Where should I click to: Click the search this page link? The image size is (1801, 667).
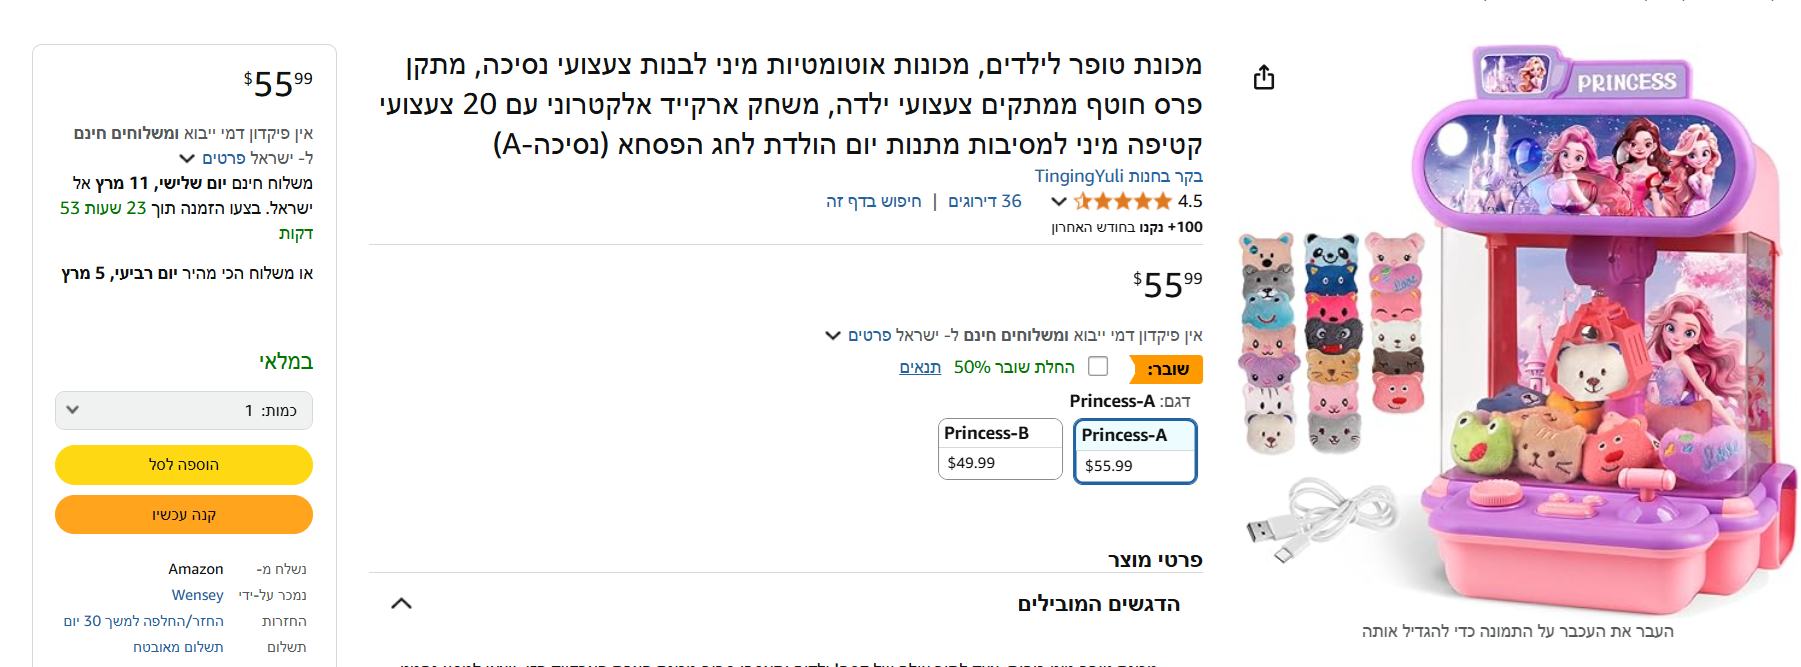click(873, 202)
